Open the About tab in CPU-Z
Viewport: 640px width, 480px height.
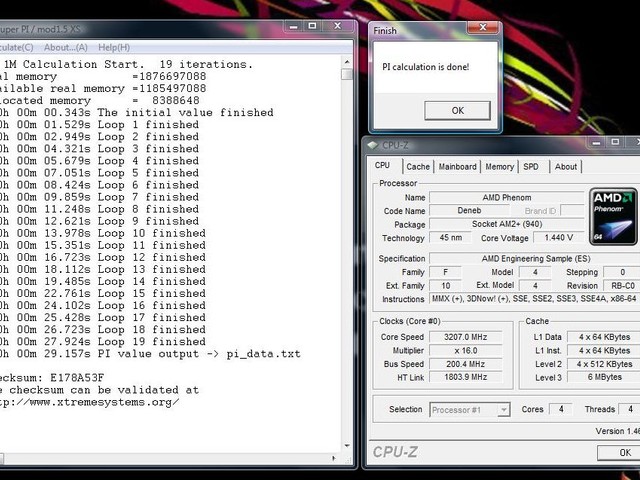(x=566, y=167)
